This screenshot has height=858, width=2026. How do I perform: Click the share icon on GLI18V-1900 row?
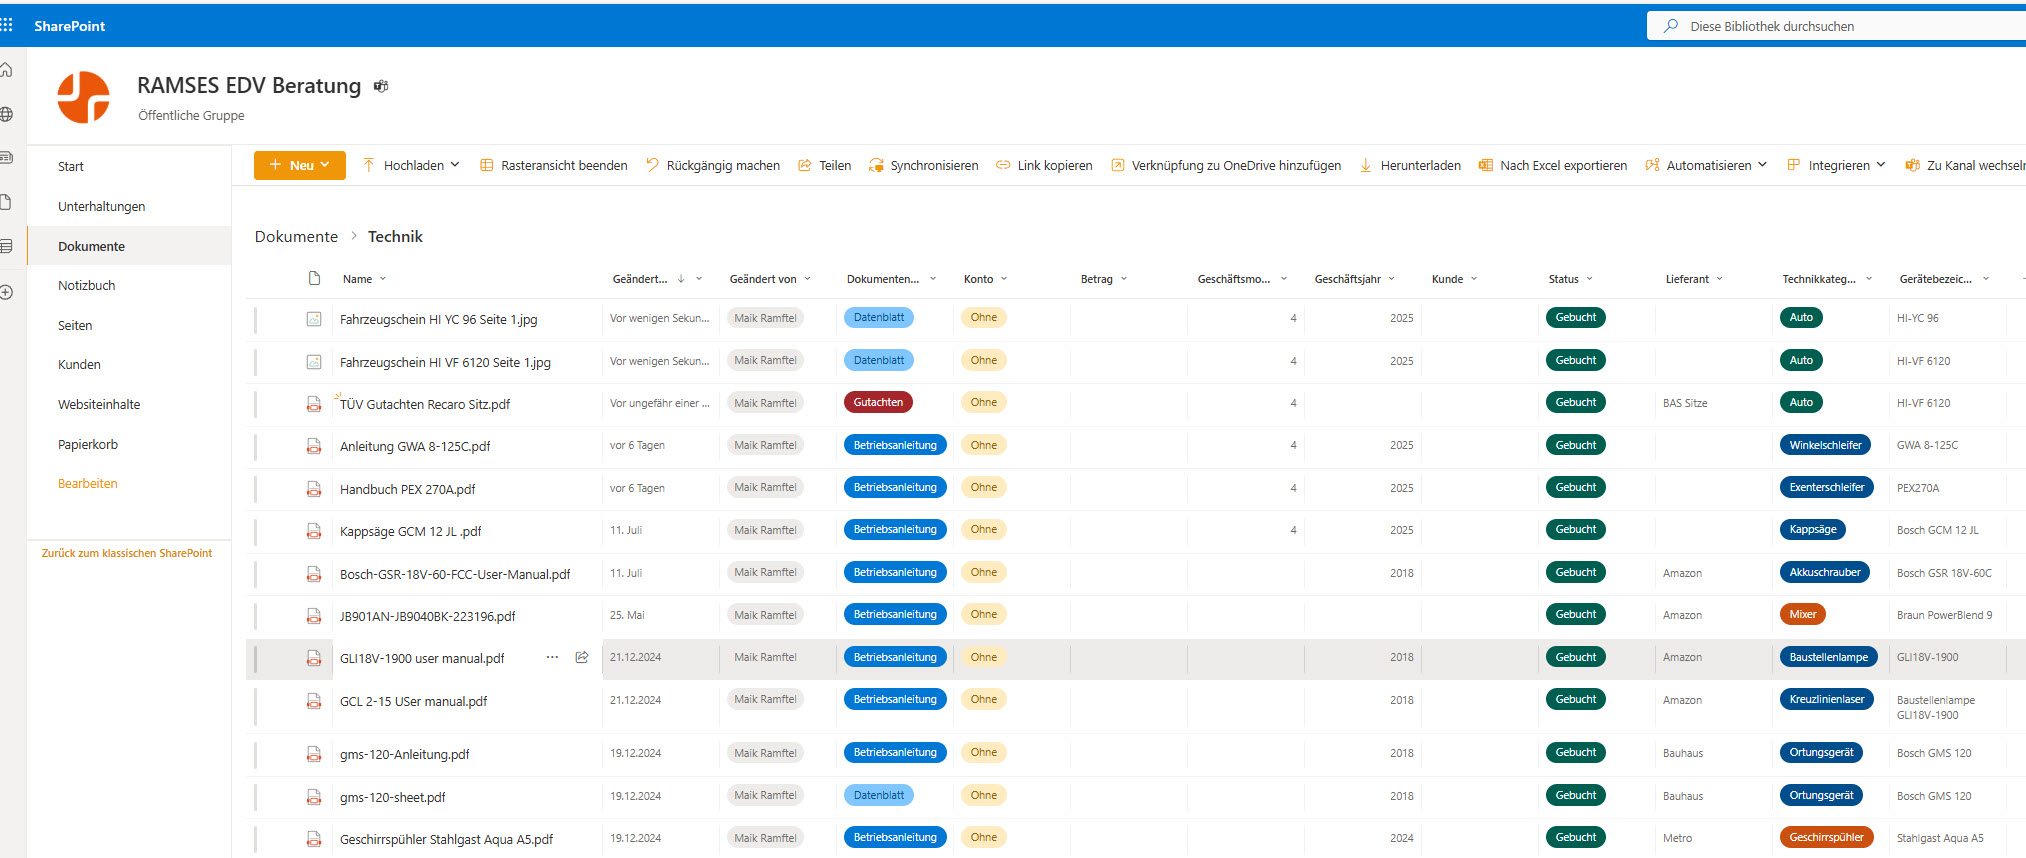(x=582, y=657)
